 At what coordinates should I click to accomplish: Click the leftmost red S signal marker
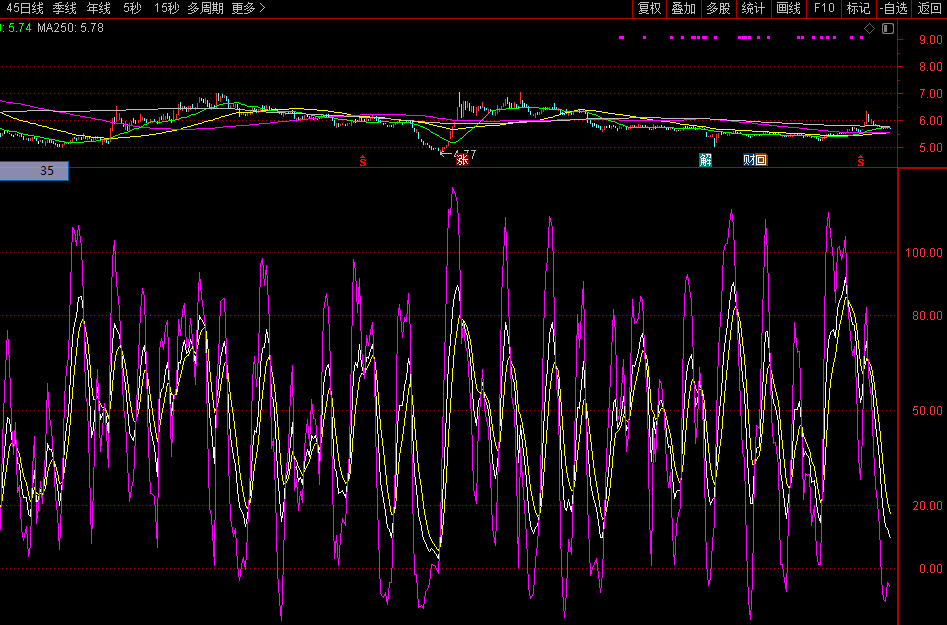pos(363,161)
